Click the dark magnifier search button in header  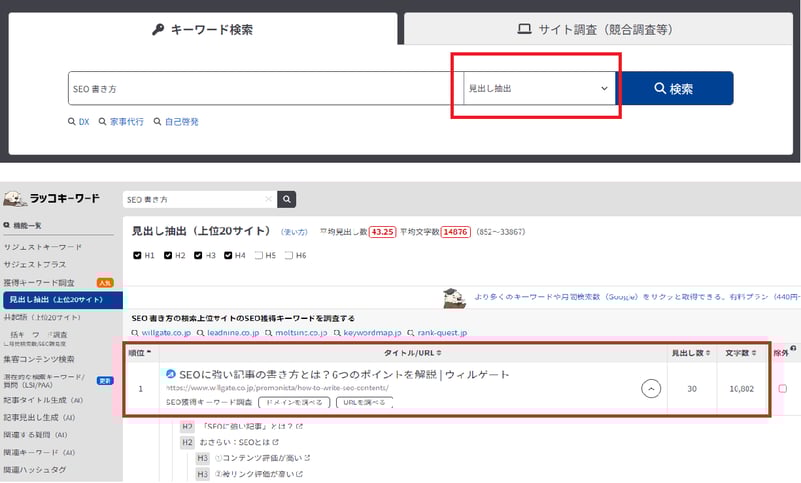(287, 199)
